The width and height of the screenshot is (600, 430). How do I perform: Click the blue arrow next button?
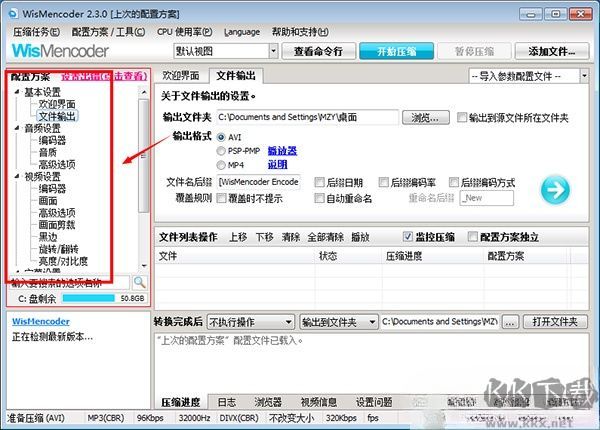coord(555,190)
